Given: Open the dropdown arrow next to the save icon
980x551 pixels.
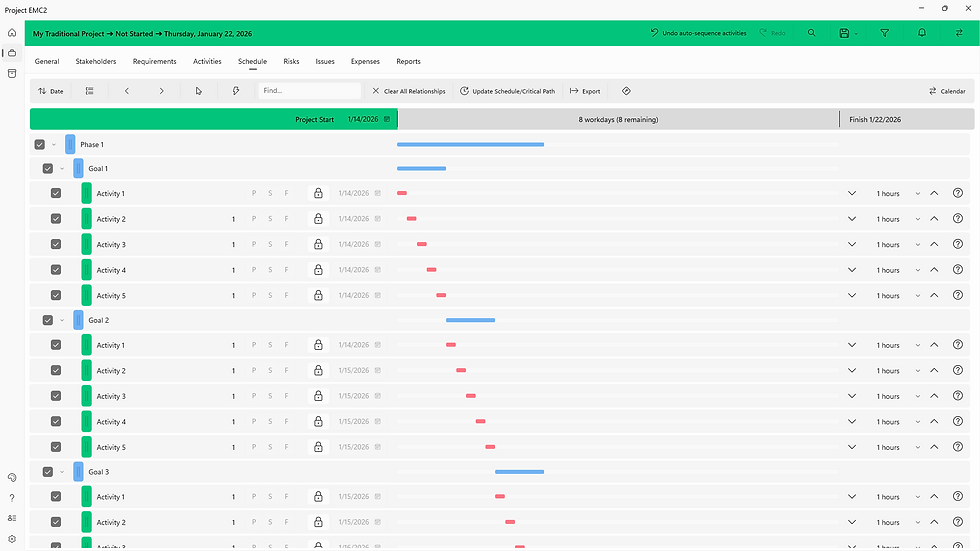Looking at the screenshot, I should (x=856, y=34).
